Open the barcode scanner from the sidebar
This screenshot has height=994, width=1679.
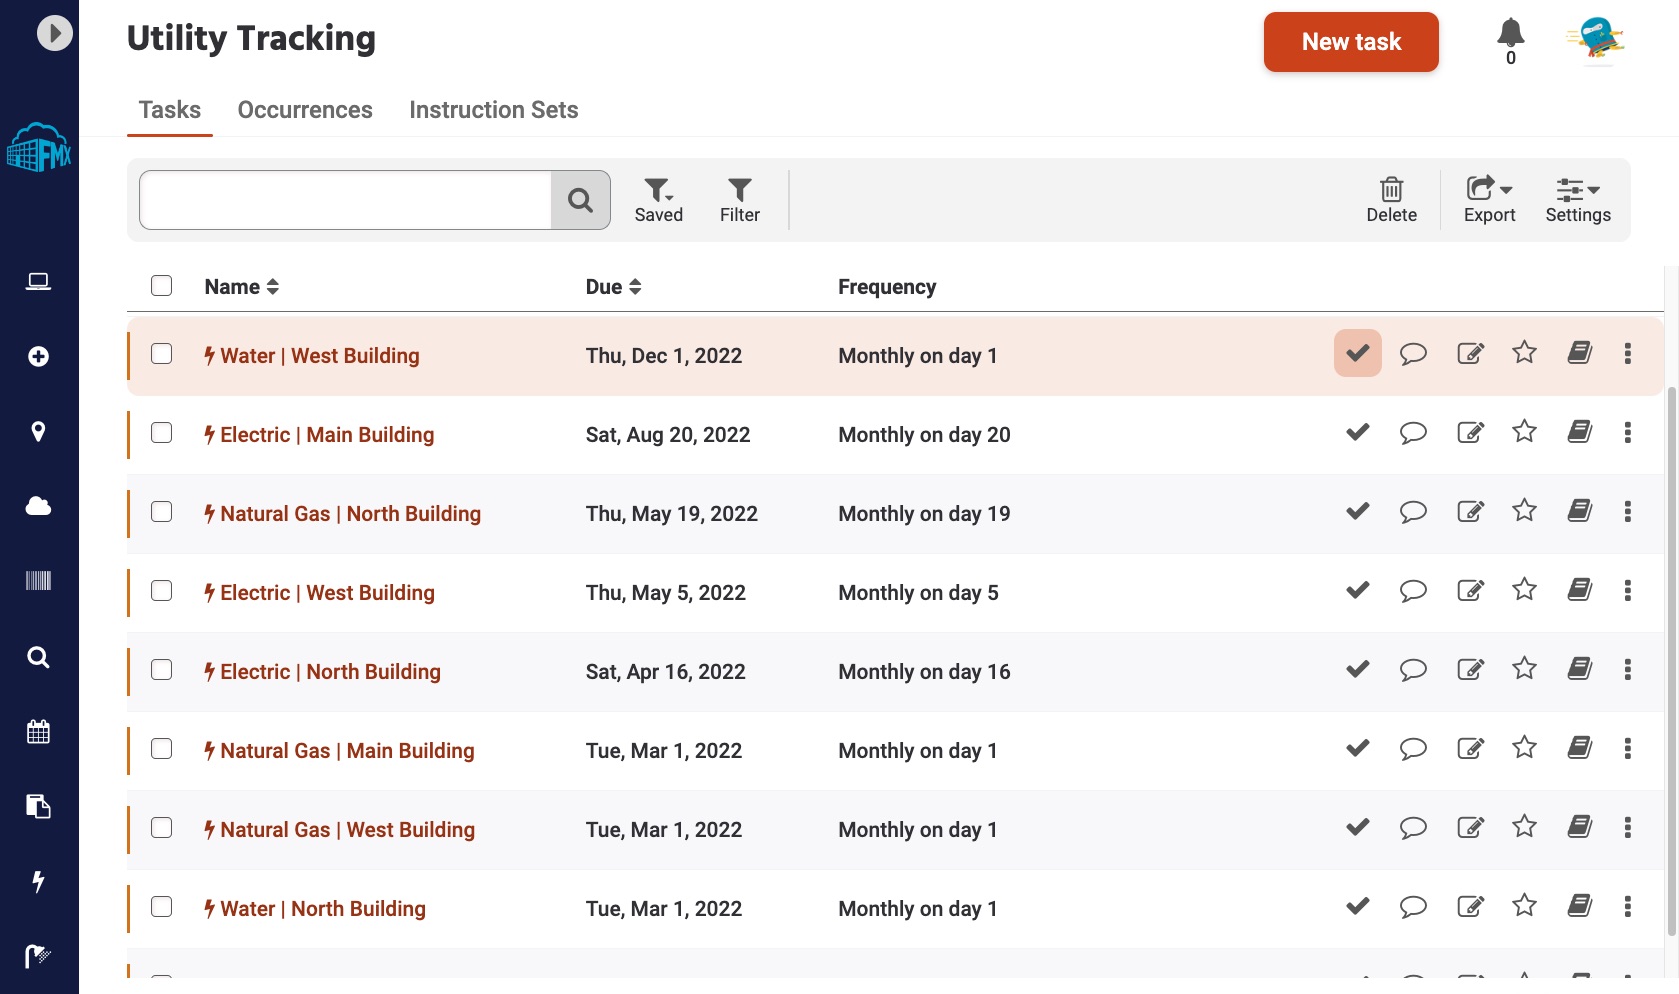(38, 581)
